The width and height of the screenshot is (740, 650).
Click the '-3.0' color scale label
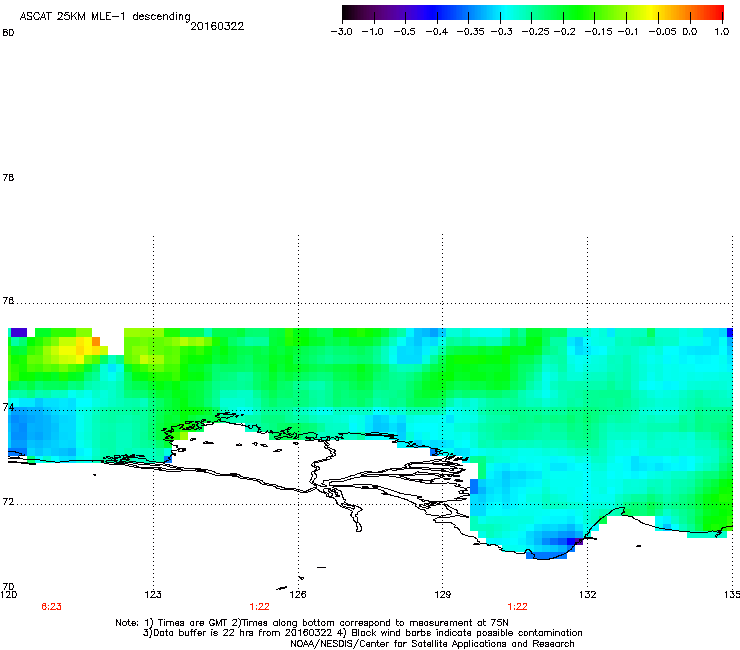[342, 32]
